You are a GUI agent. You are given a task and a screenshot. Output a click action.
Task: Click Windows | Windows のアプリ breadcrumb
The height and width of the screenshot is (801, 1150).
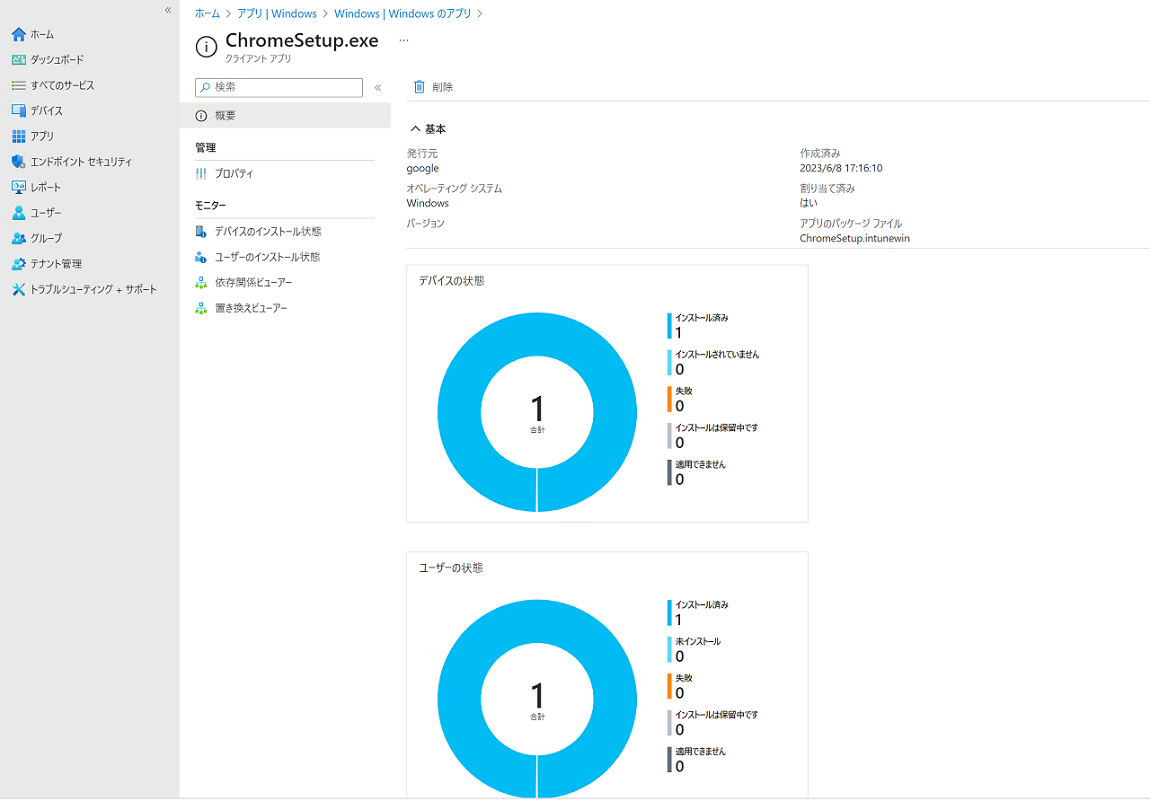tap(404, 14)
